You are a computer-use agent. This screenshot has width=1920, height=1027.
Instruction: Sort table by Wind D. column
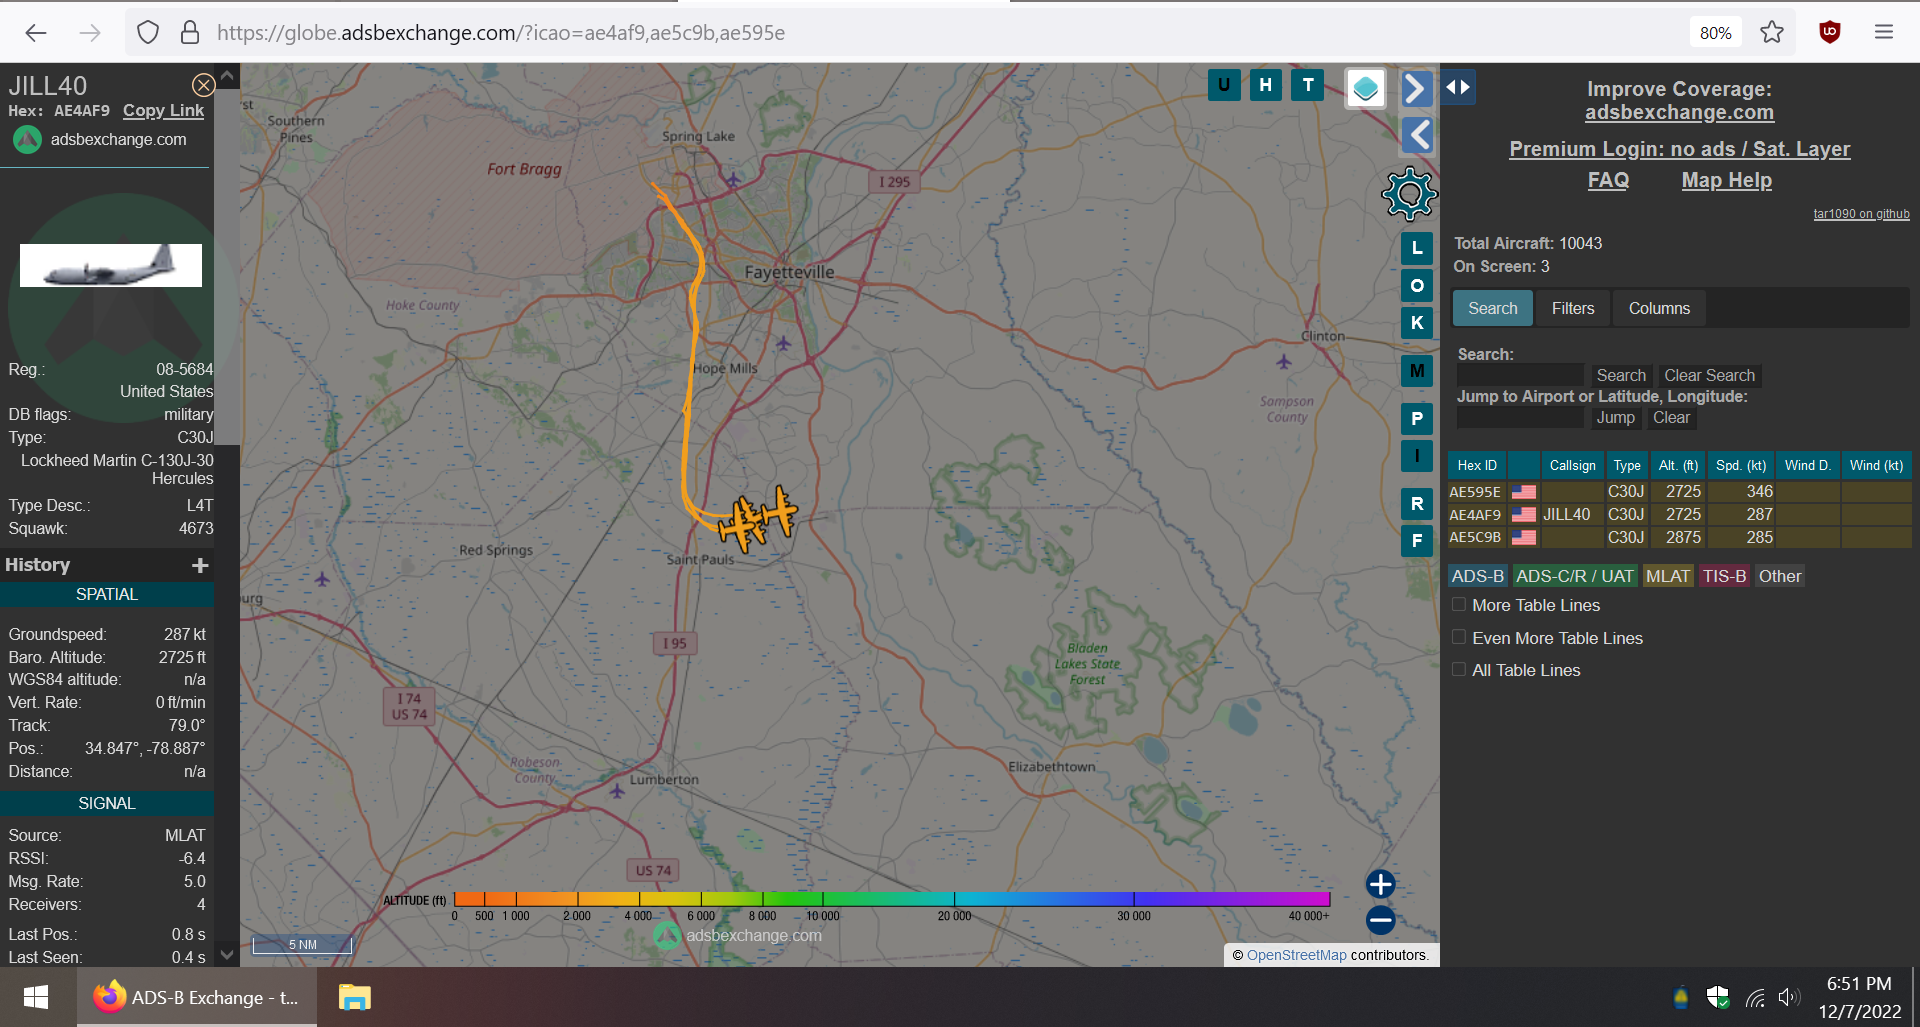[1807, 465]
